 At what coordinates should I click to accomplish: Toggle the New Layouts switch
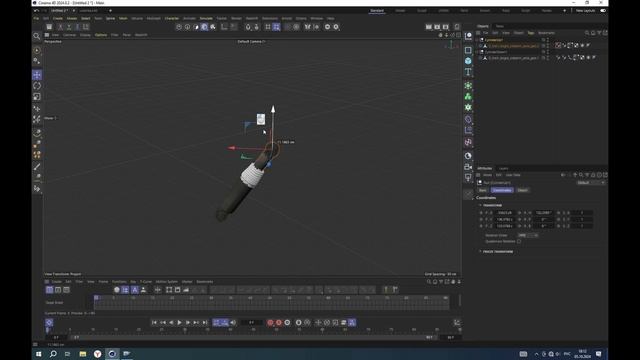[x=603, y=11]
